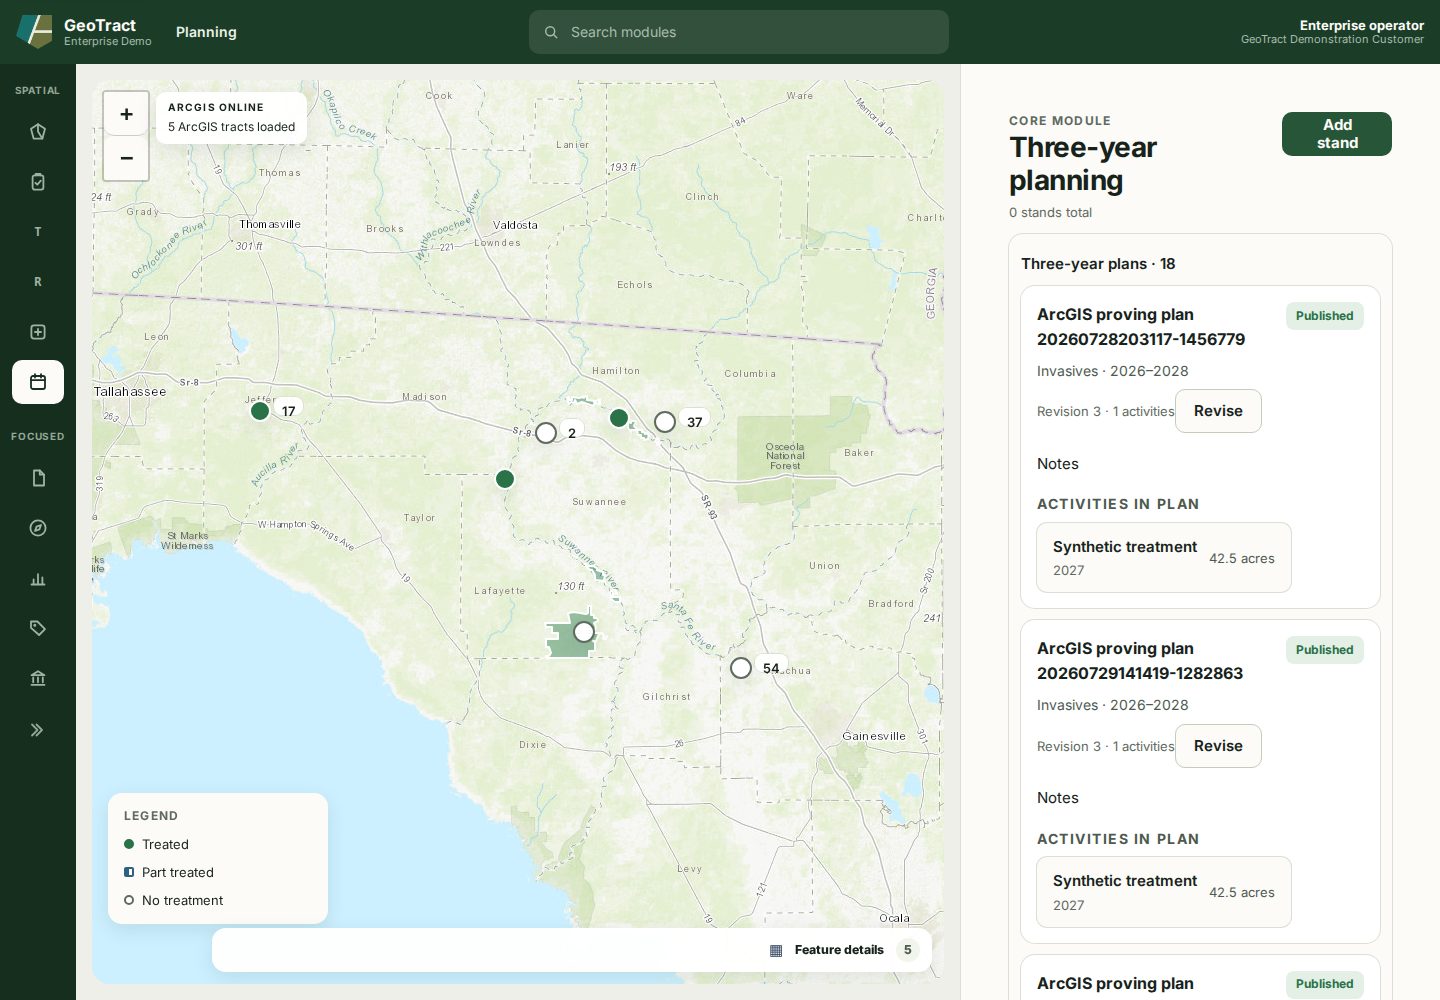Revise plan 20260729141419-1282863
This screenshot has height=1000, width=1440.
coord(1218,746)
